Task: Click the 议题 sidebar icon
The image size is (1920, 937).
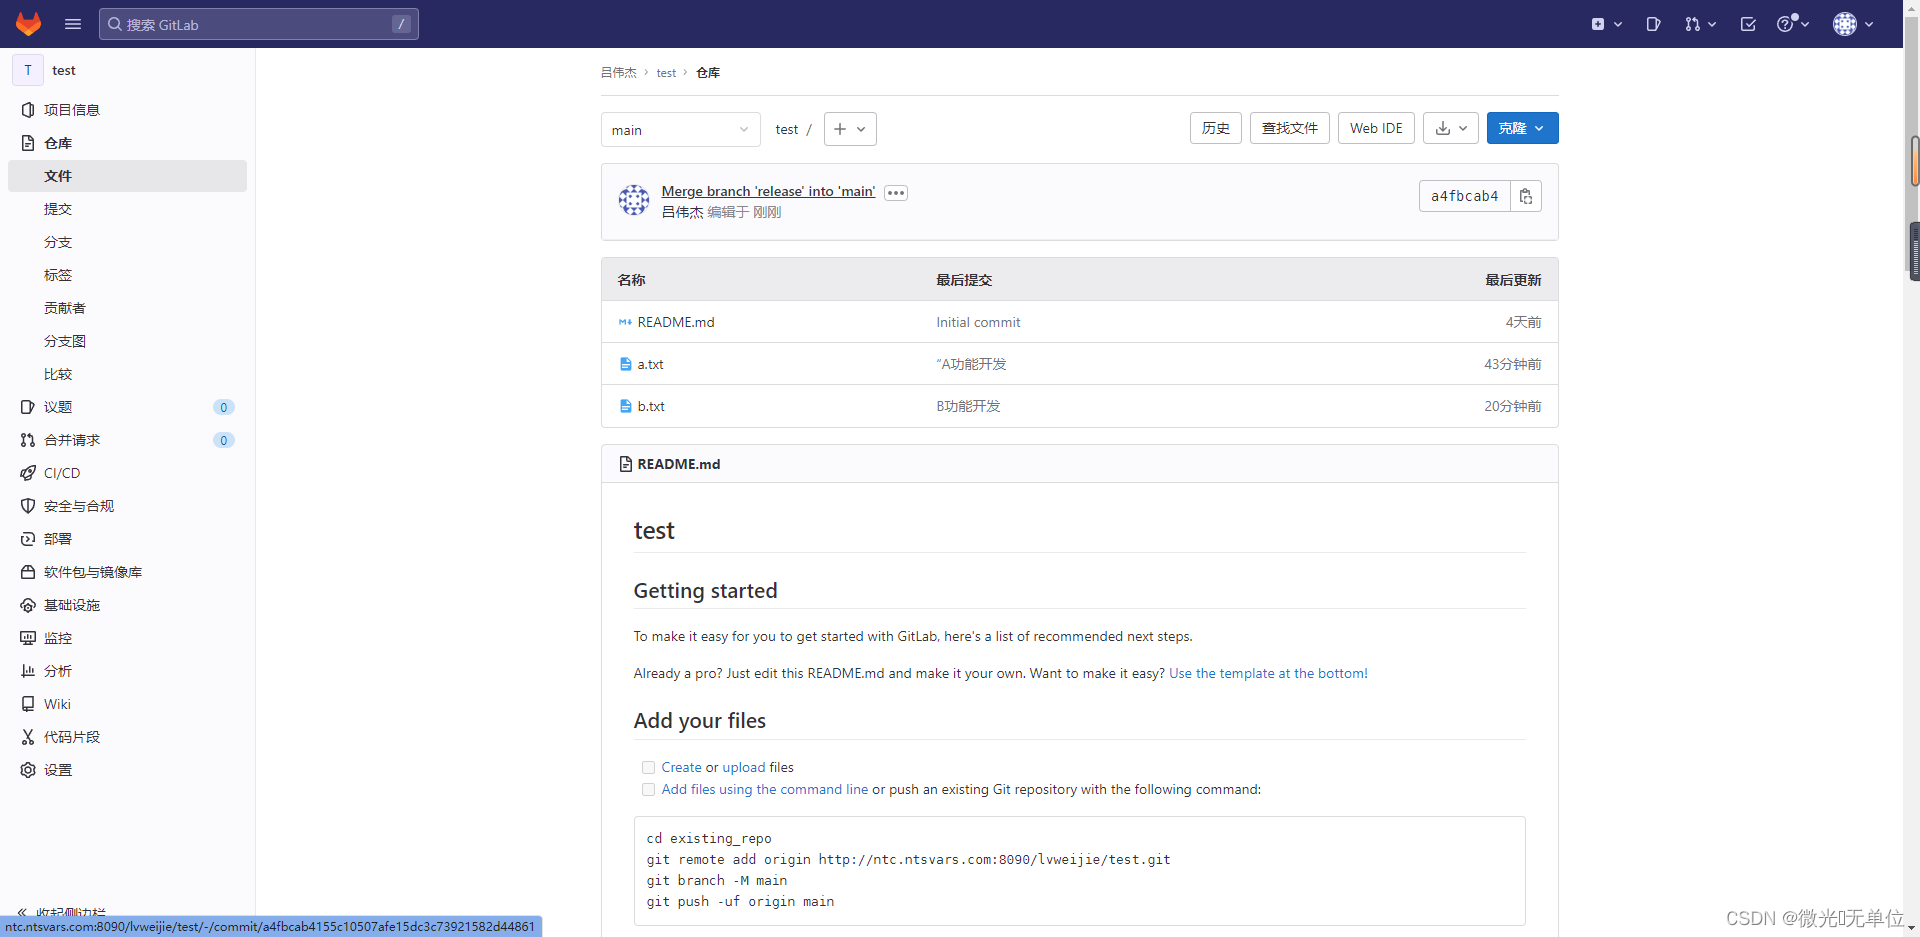Action: click(28, 407)
